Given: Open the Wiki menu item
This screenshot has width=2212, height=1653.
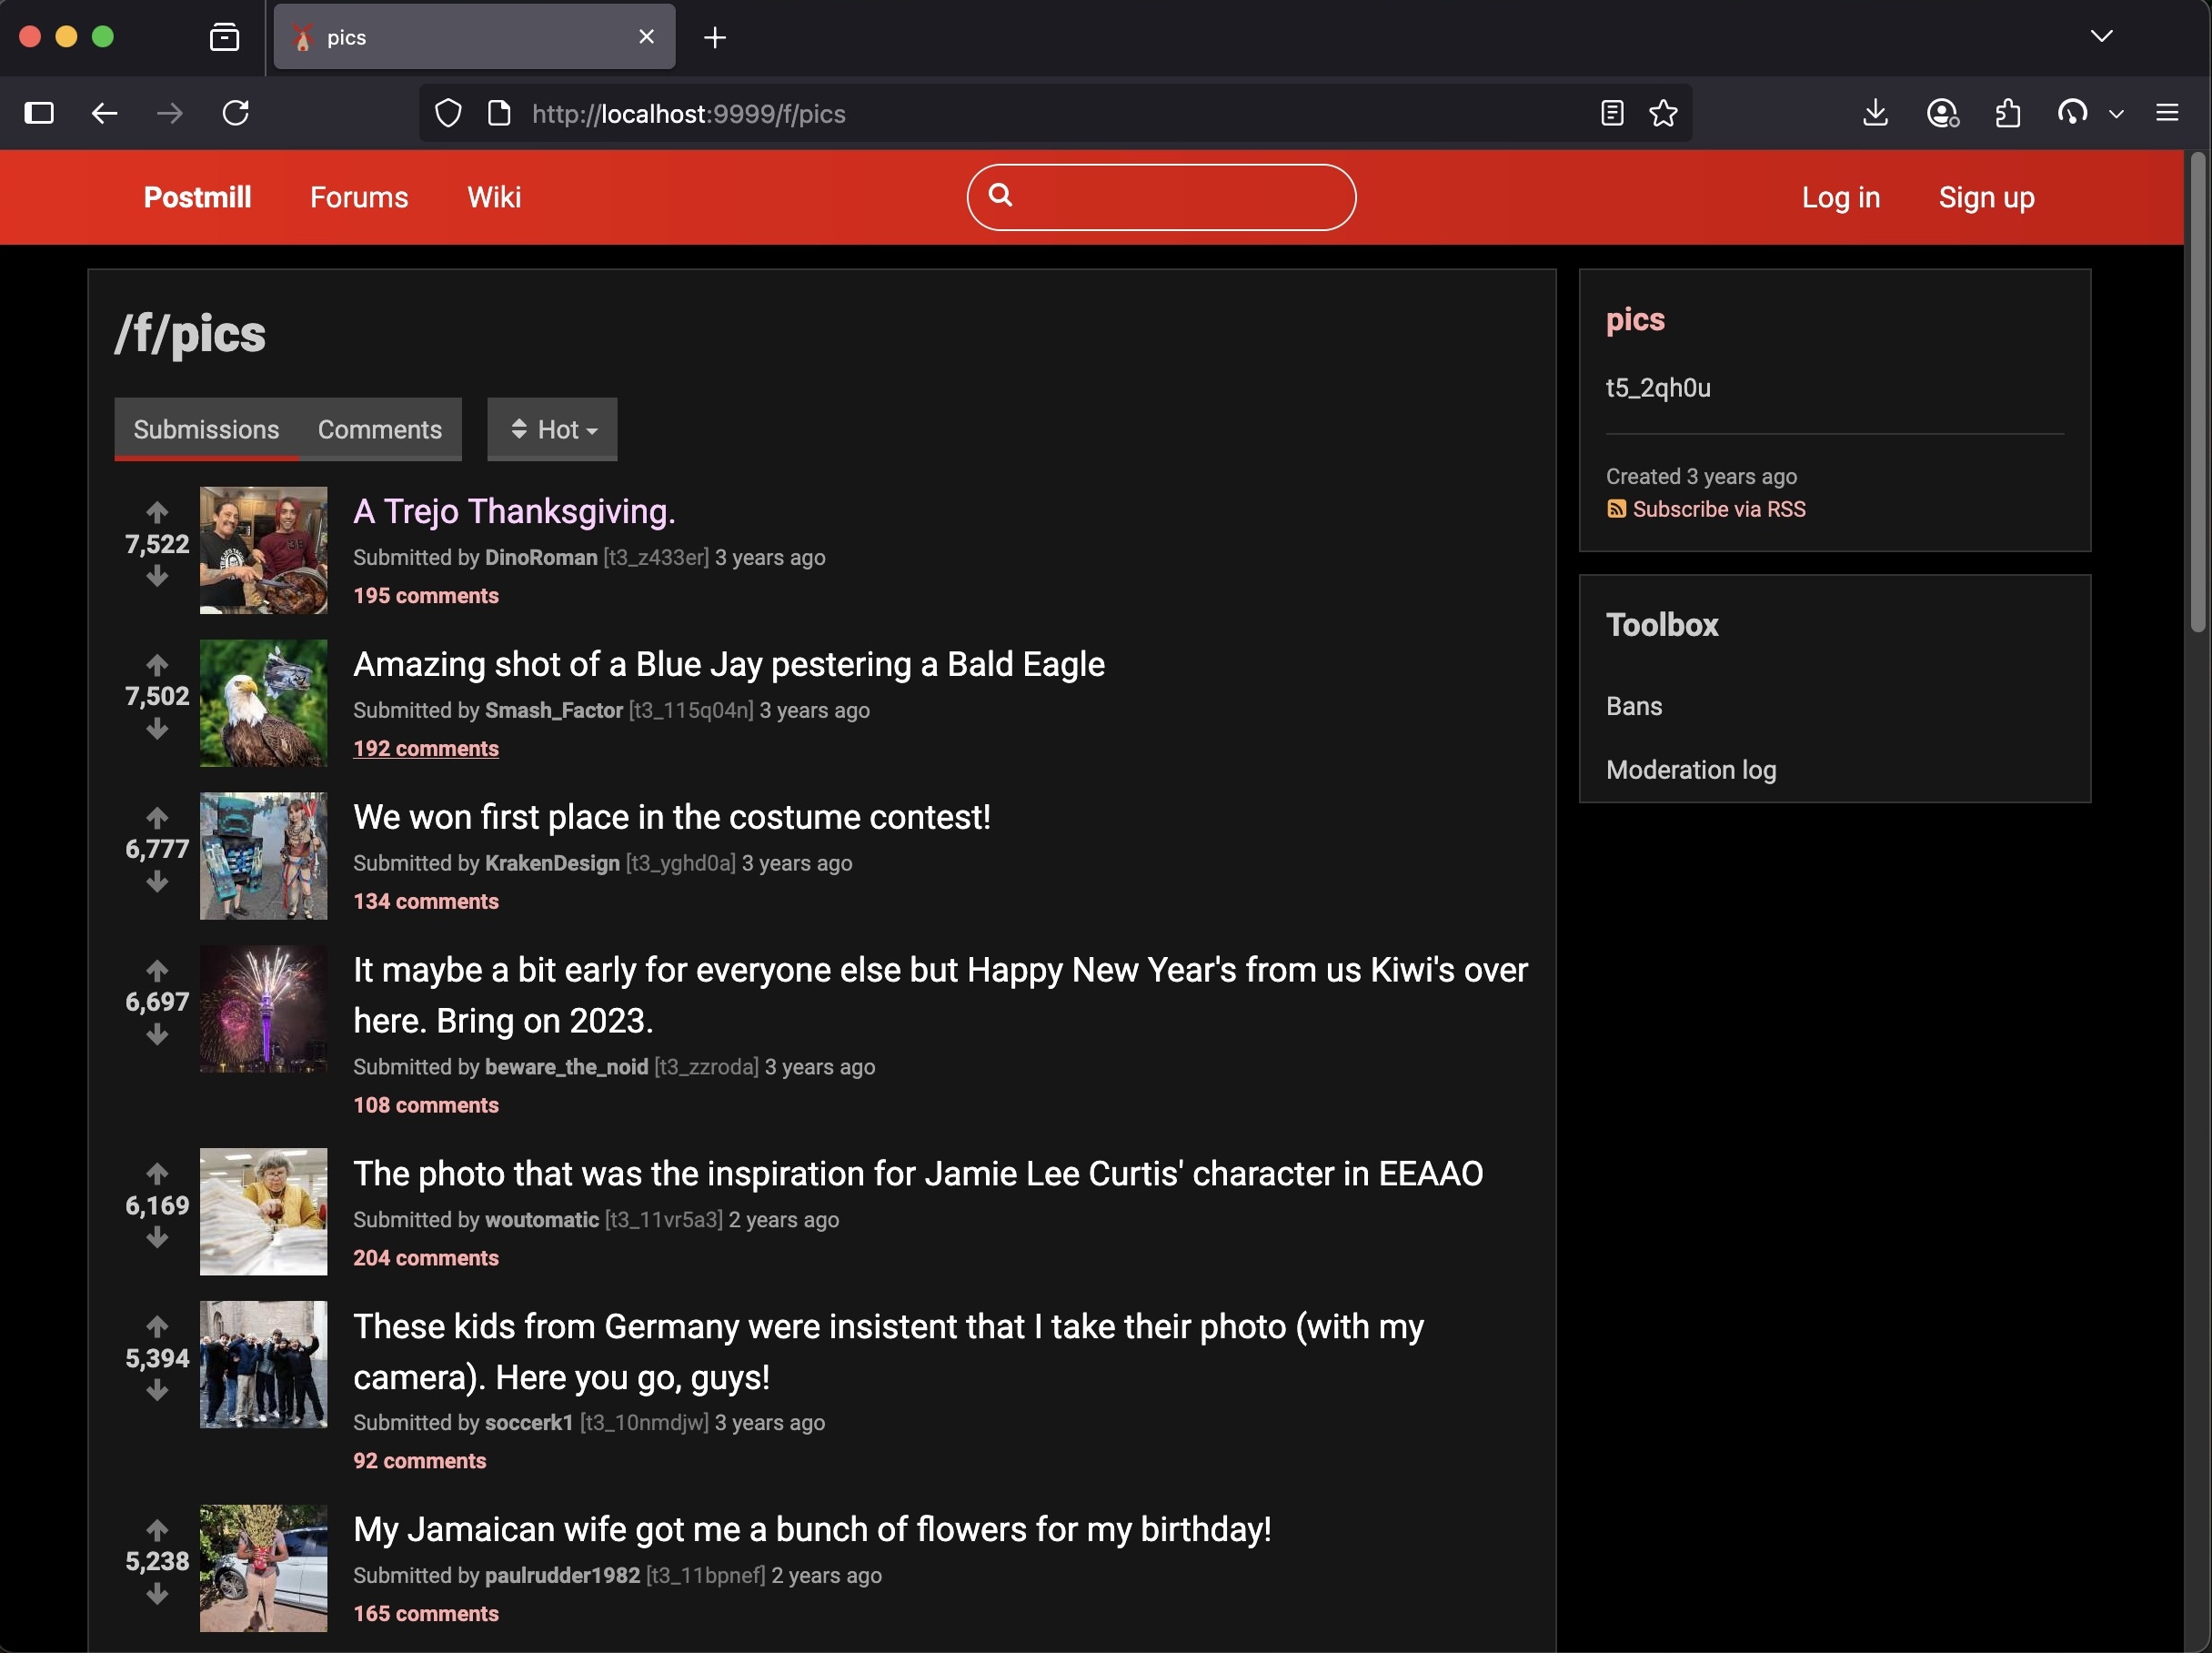Looking at the screenshot, I should coord(494,197).
